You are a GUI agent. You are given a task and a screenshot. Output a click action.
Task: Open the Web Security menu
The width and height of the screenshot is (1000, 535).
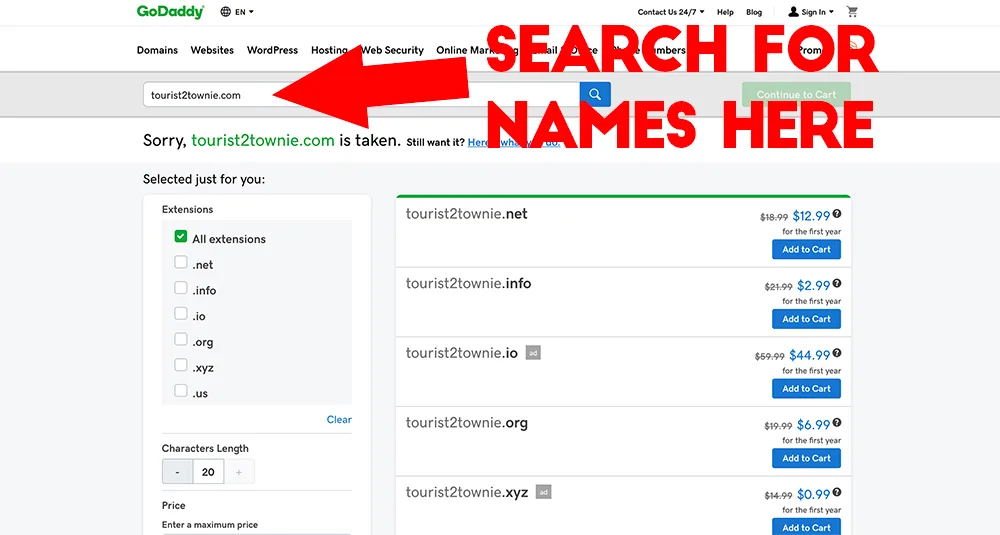point(392,50)
